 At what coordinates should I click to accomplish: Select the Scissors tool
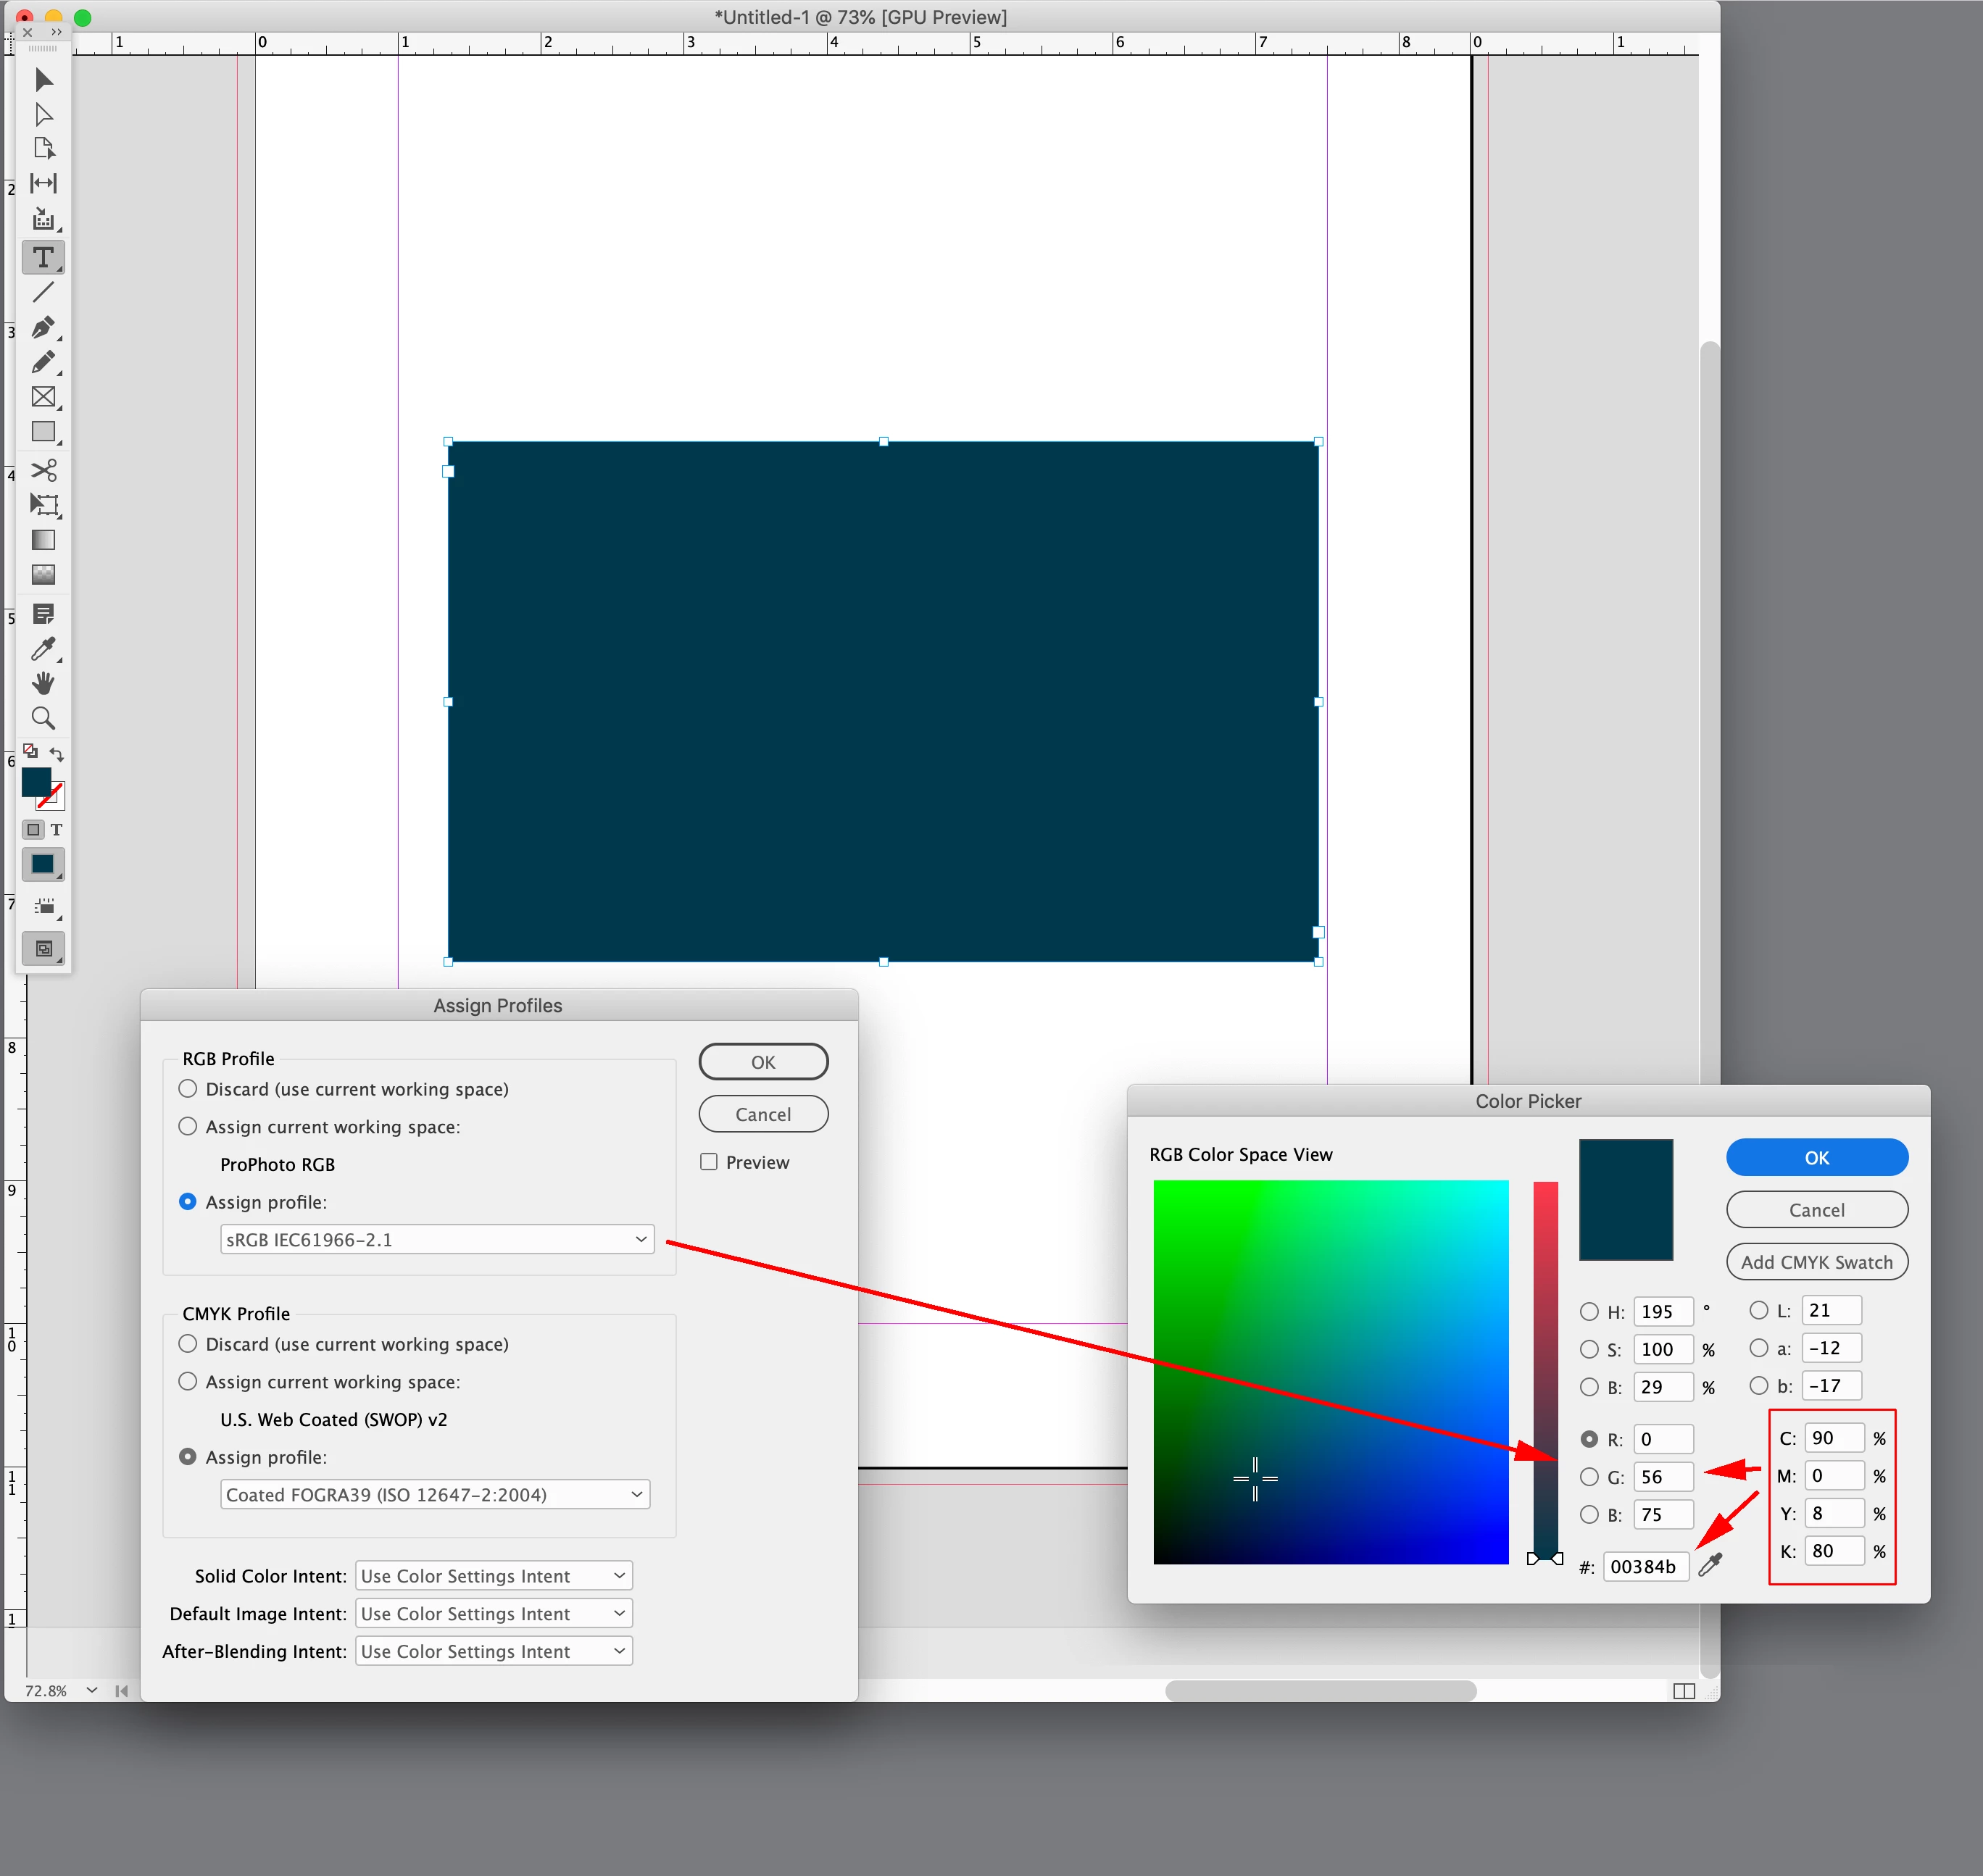[43, 470]
